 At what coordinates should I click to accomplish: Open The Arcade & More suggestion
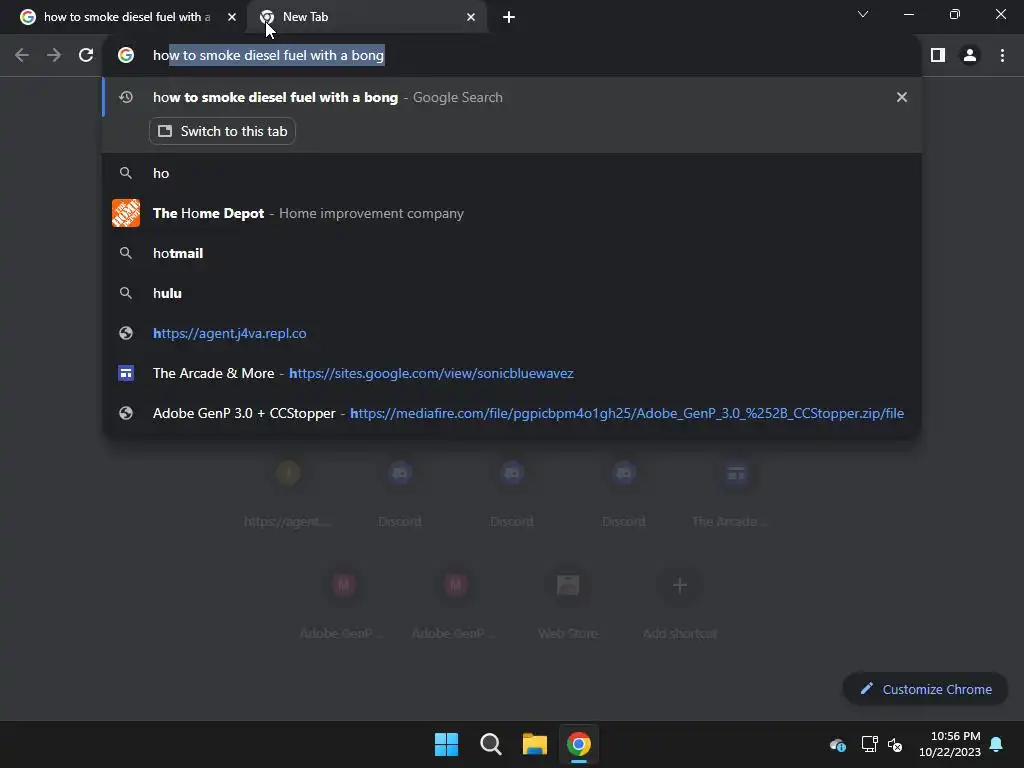[x=512, y=373]
